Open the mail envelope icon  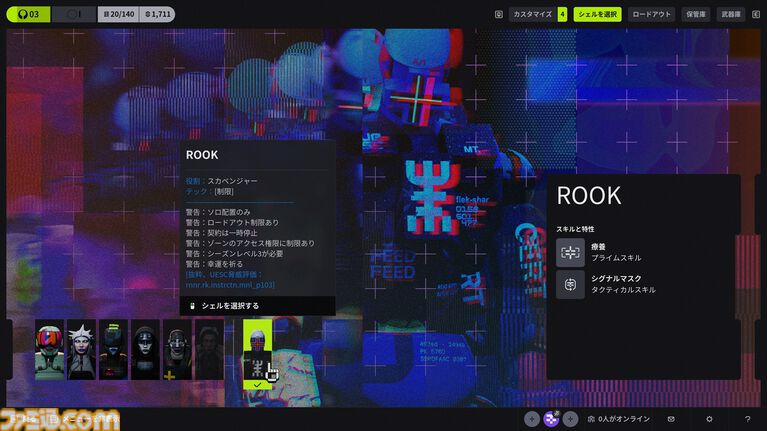click(x=671, y=419)
